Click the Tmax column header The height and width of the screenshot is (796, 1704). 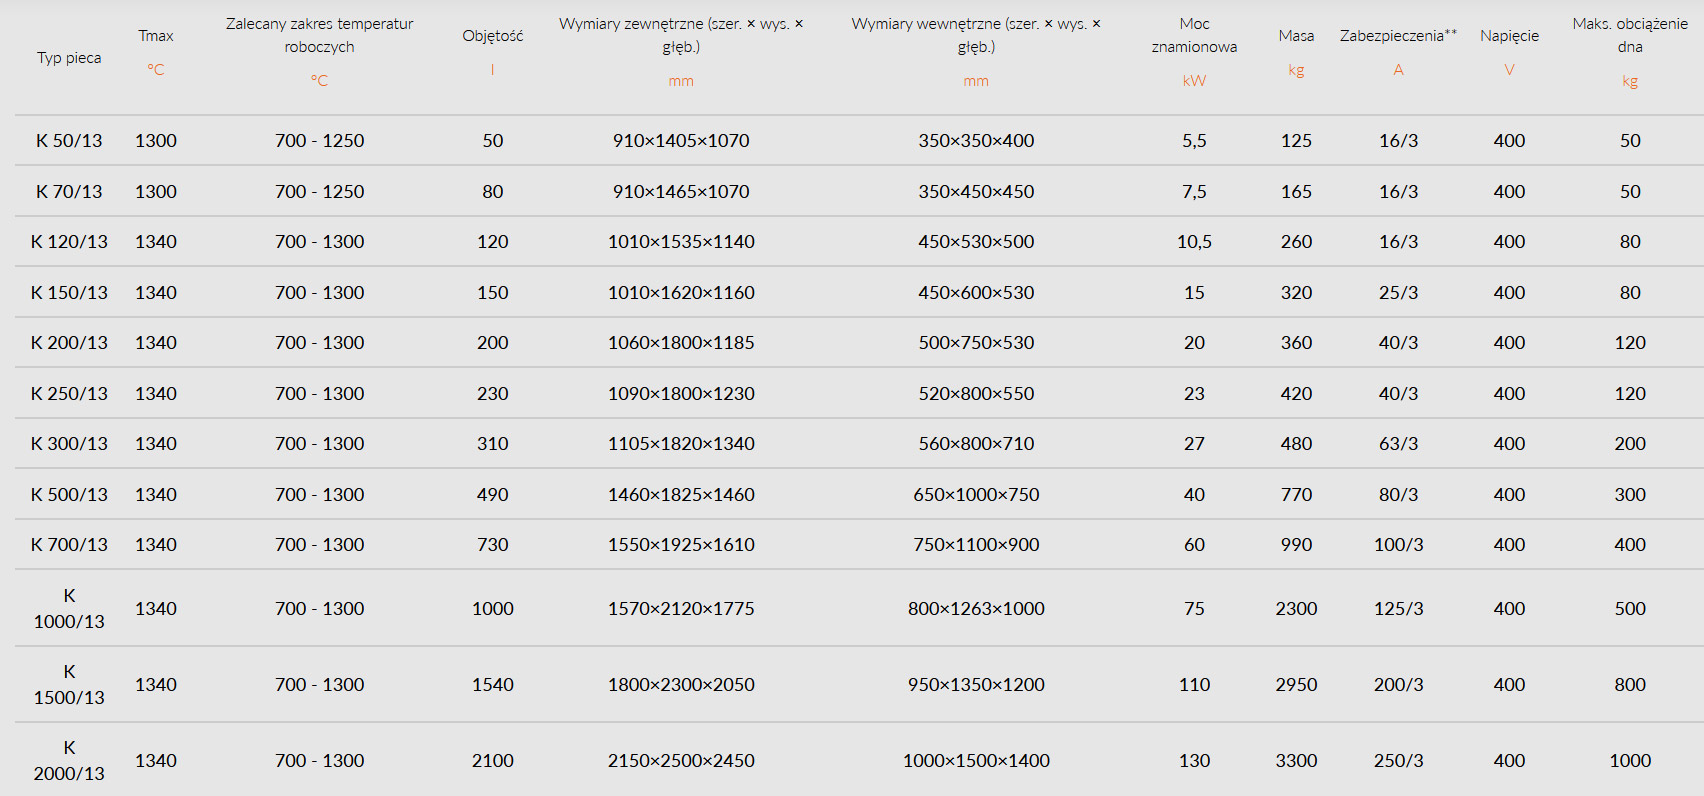156,36
